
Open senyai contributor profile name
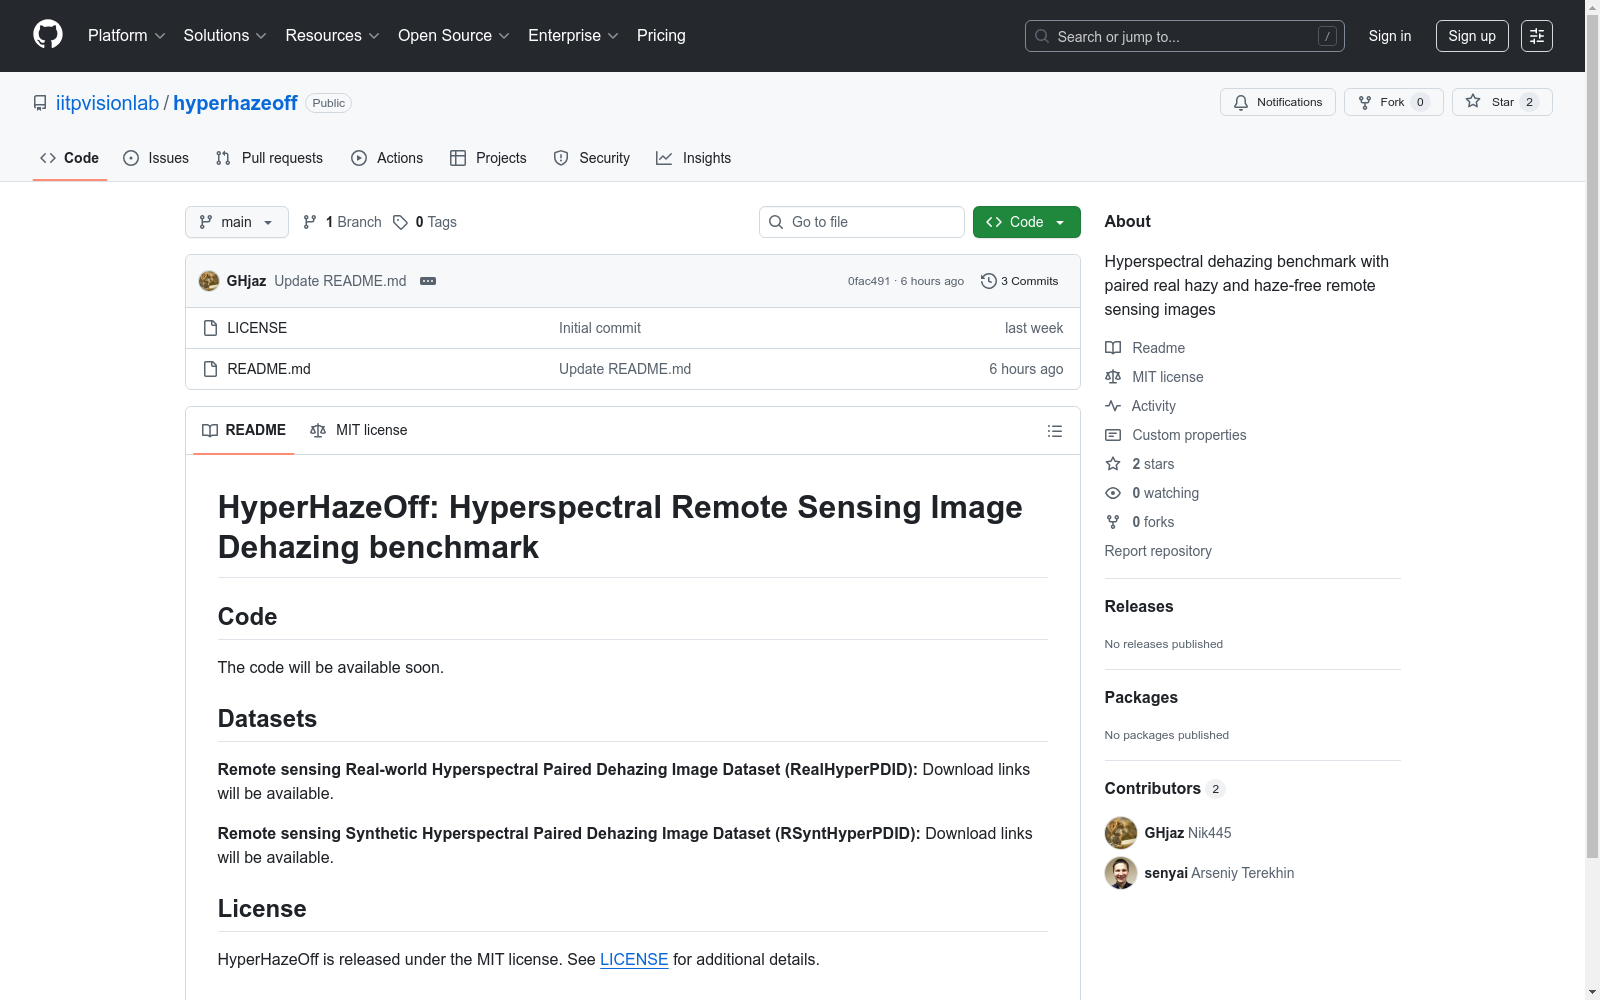point(1166,873)
